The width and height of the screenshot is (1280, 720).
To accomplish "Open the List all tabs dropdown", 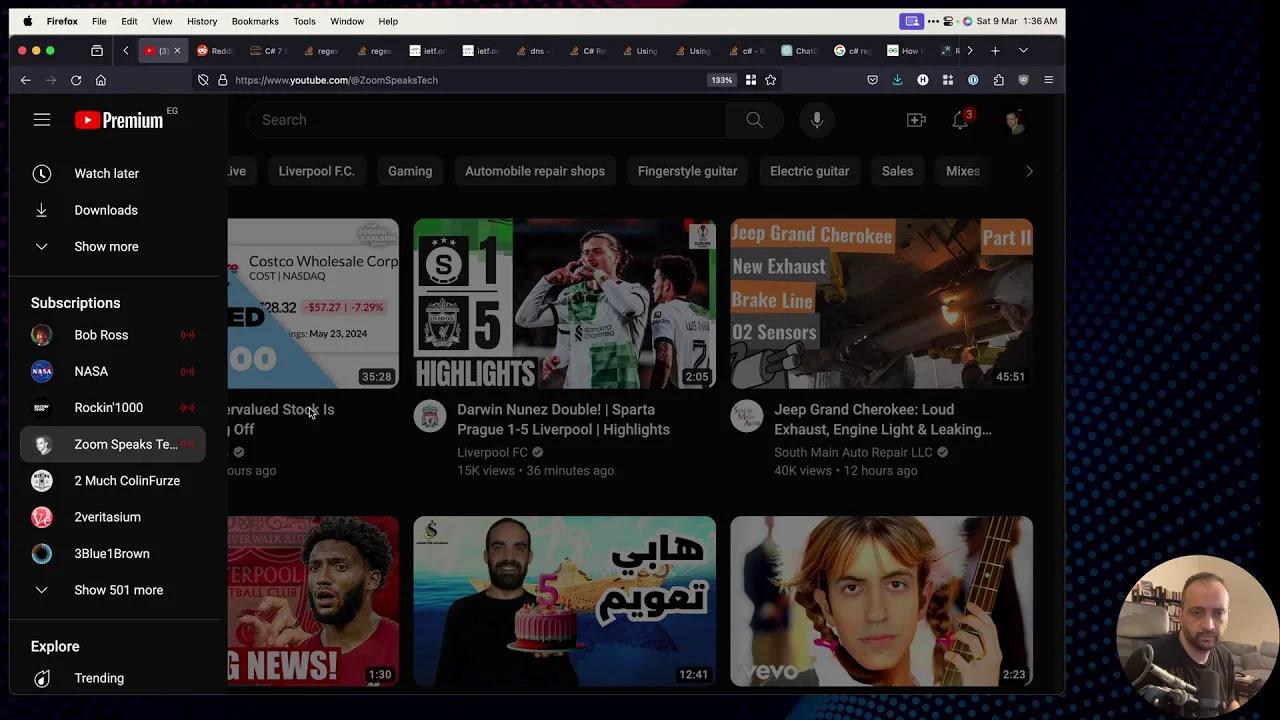I will [x=1023, y=51].
